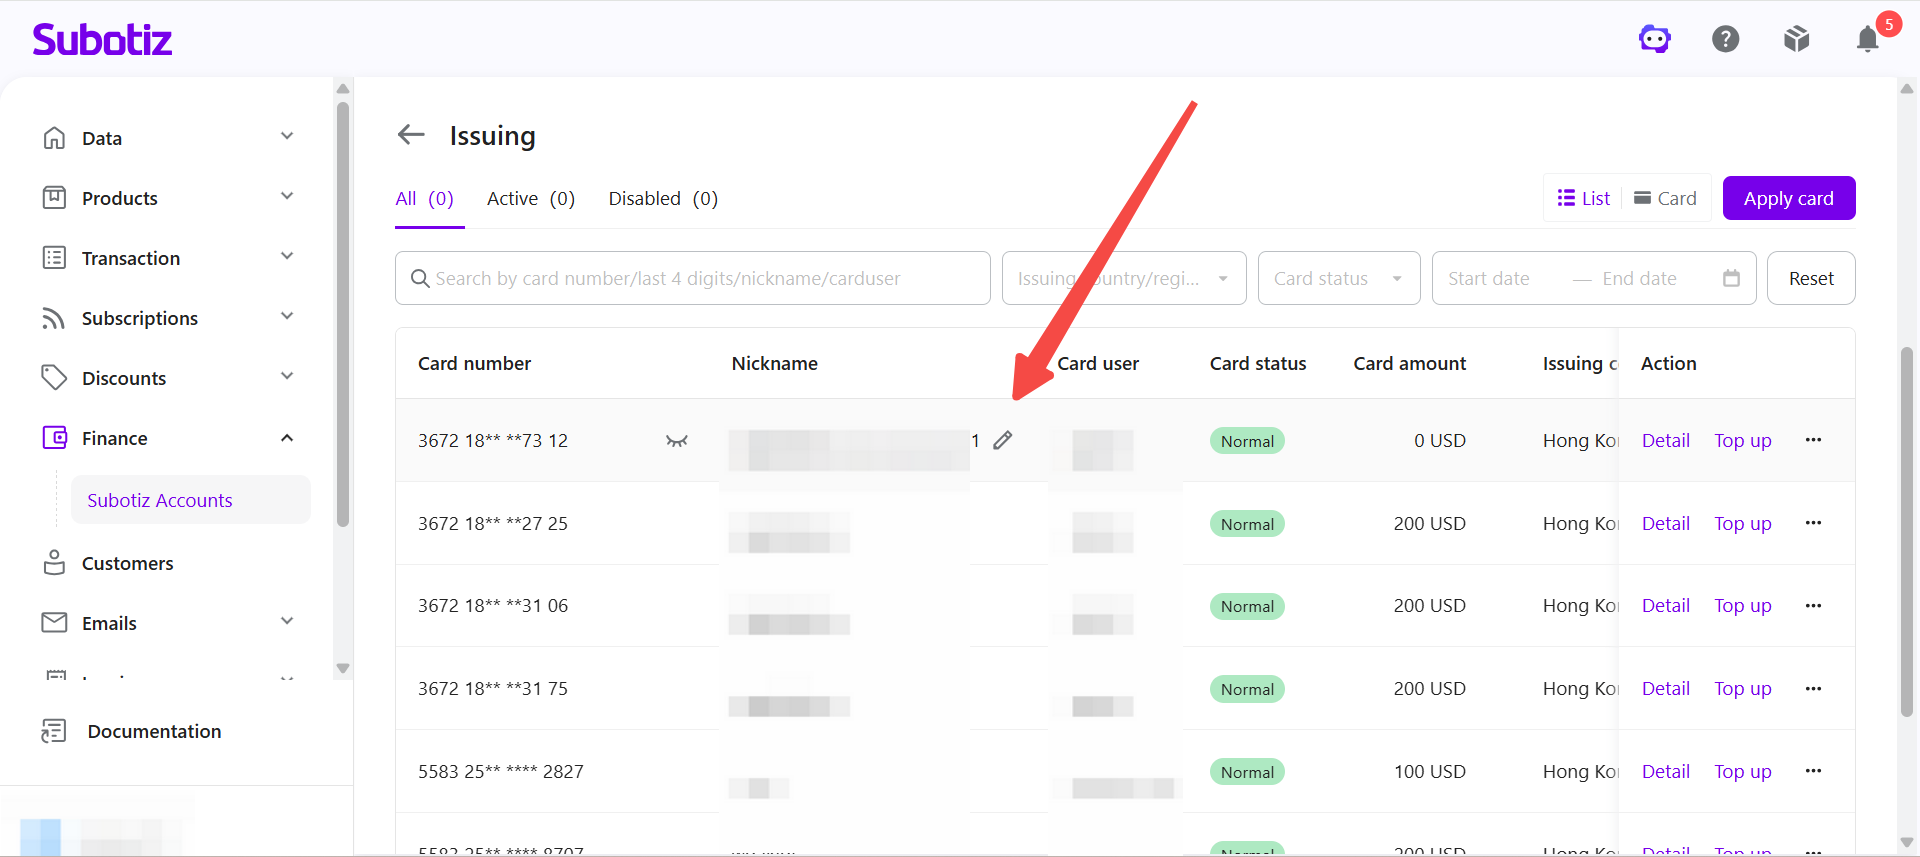Viewport: 1920px width, 857px height.
Task: Open the chatbot assistant icon
Action: 1655,39
